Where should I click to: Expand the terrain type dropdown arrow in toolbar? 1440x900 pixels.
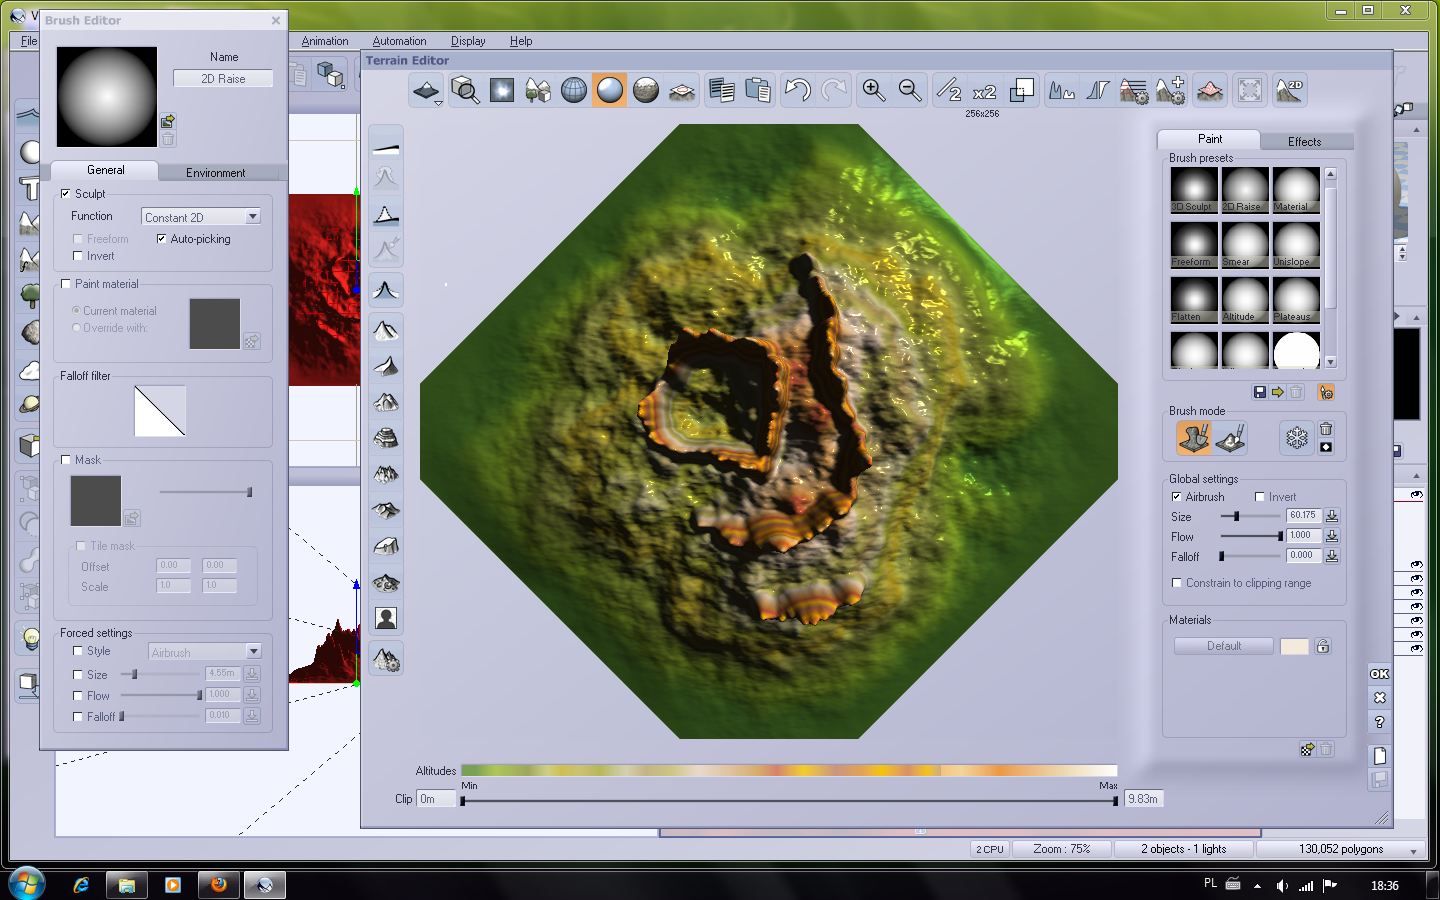(x=437, y=103)
